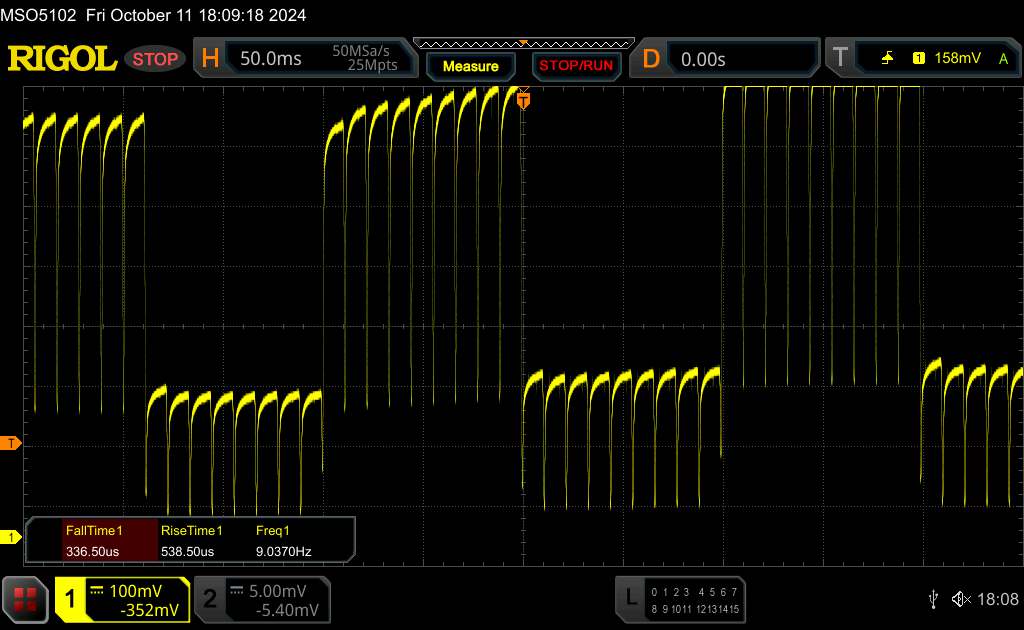Select the Freq1 measurement

coord(272,530)
